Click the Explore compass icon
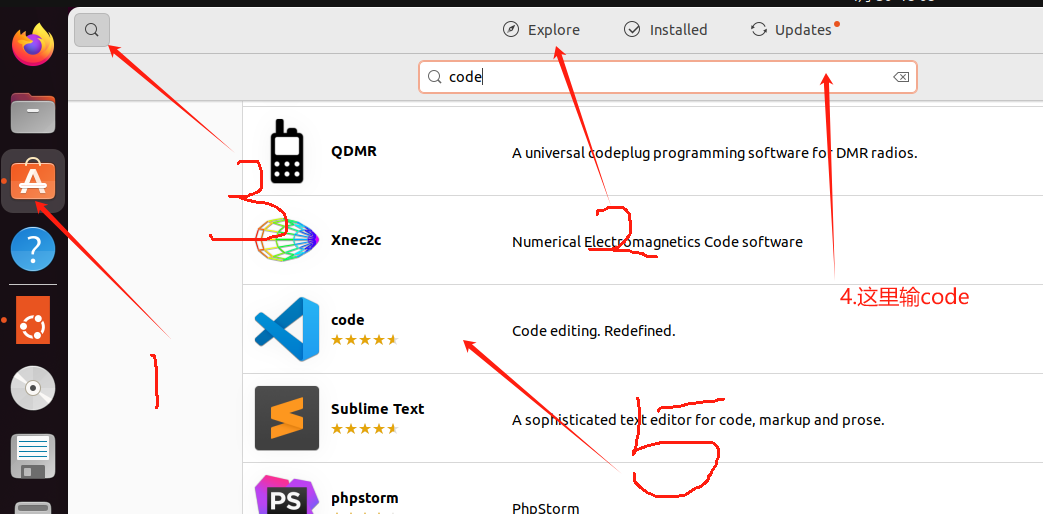1043x514 pixels. (x=511, y=29)
